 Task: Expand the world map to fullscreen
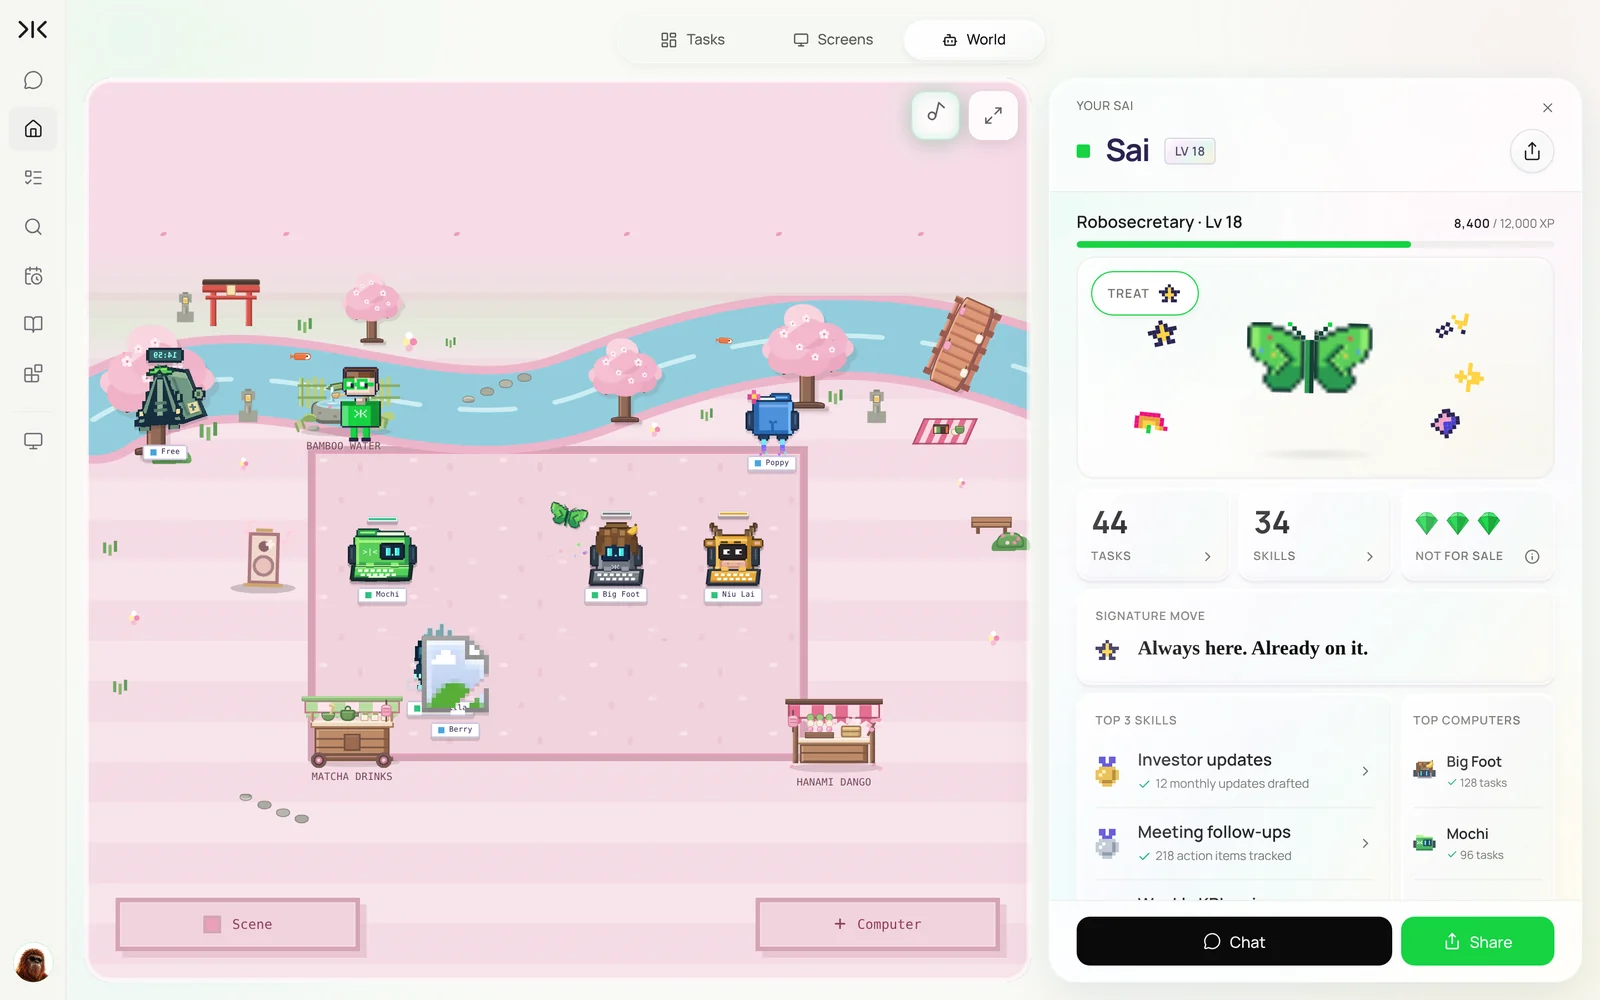(993, 115)
